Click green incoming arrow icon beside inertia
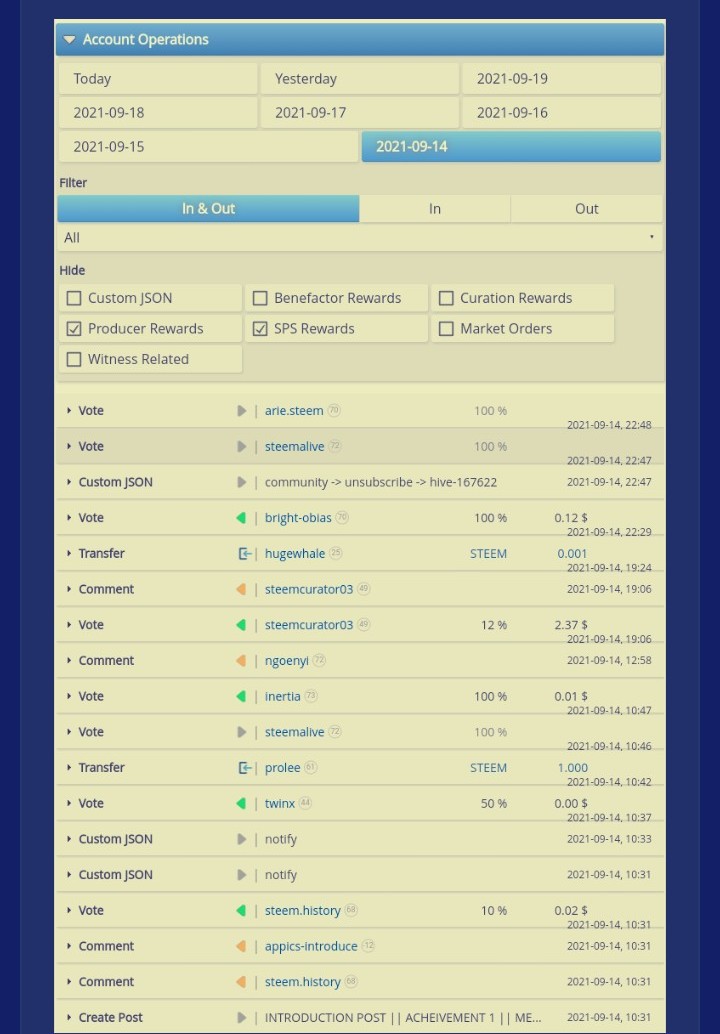 point(241,696)
